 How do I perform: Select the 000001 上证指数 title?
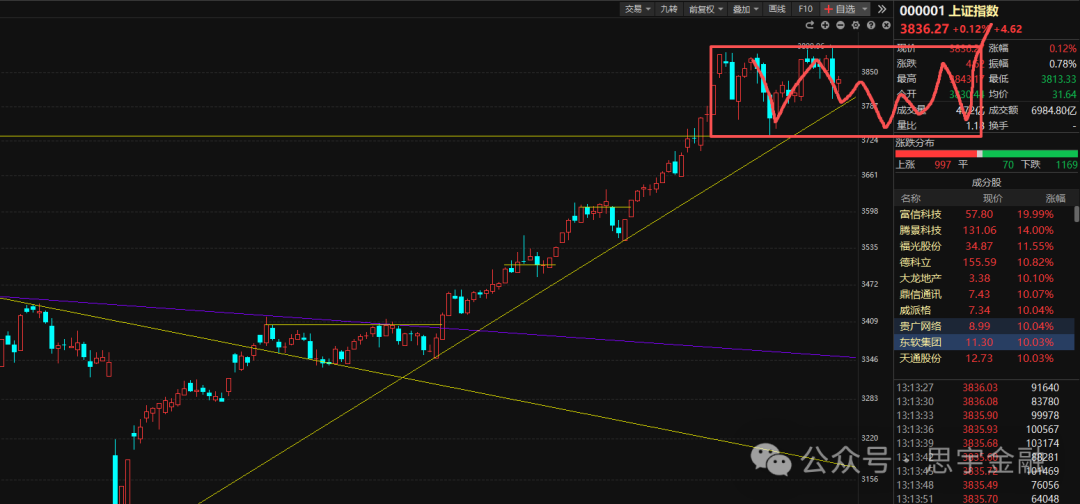(x=948, y=10)
